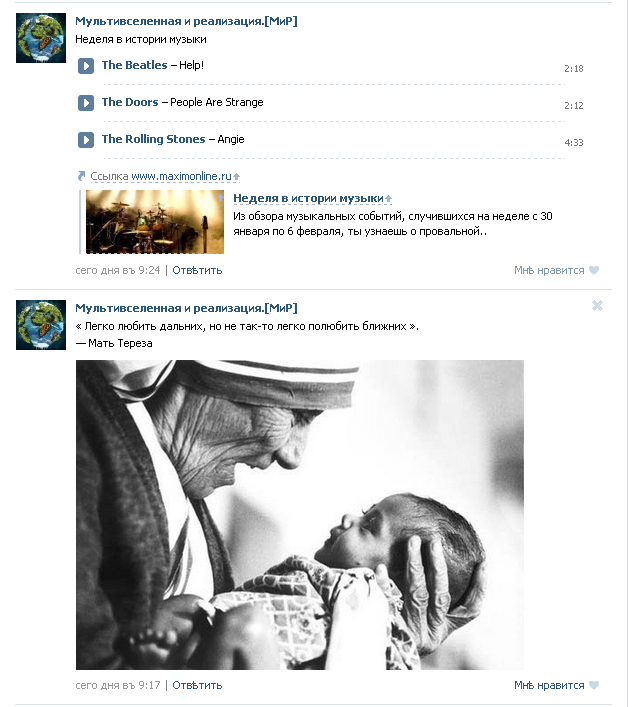Click track duration 4:33
Viewport: 628px width, 707px height.
[x=573, y=142]
